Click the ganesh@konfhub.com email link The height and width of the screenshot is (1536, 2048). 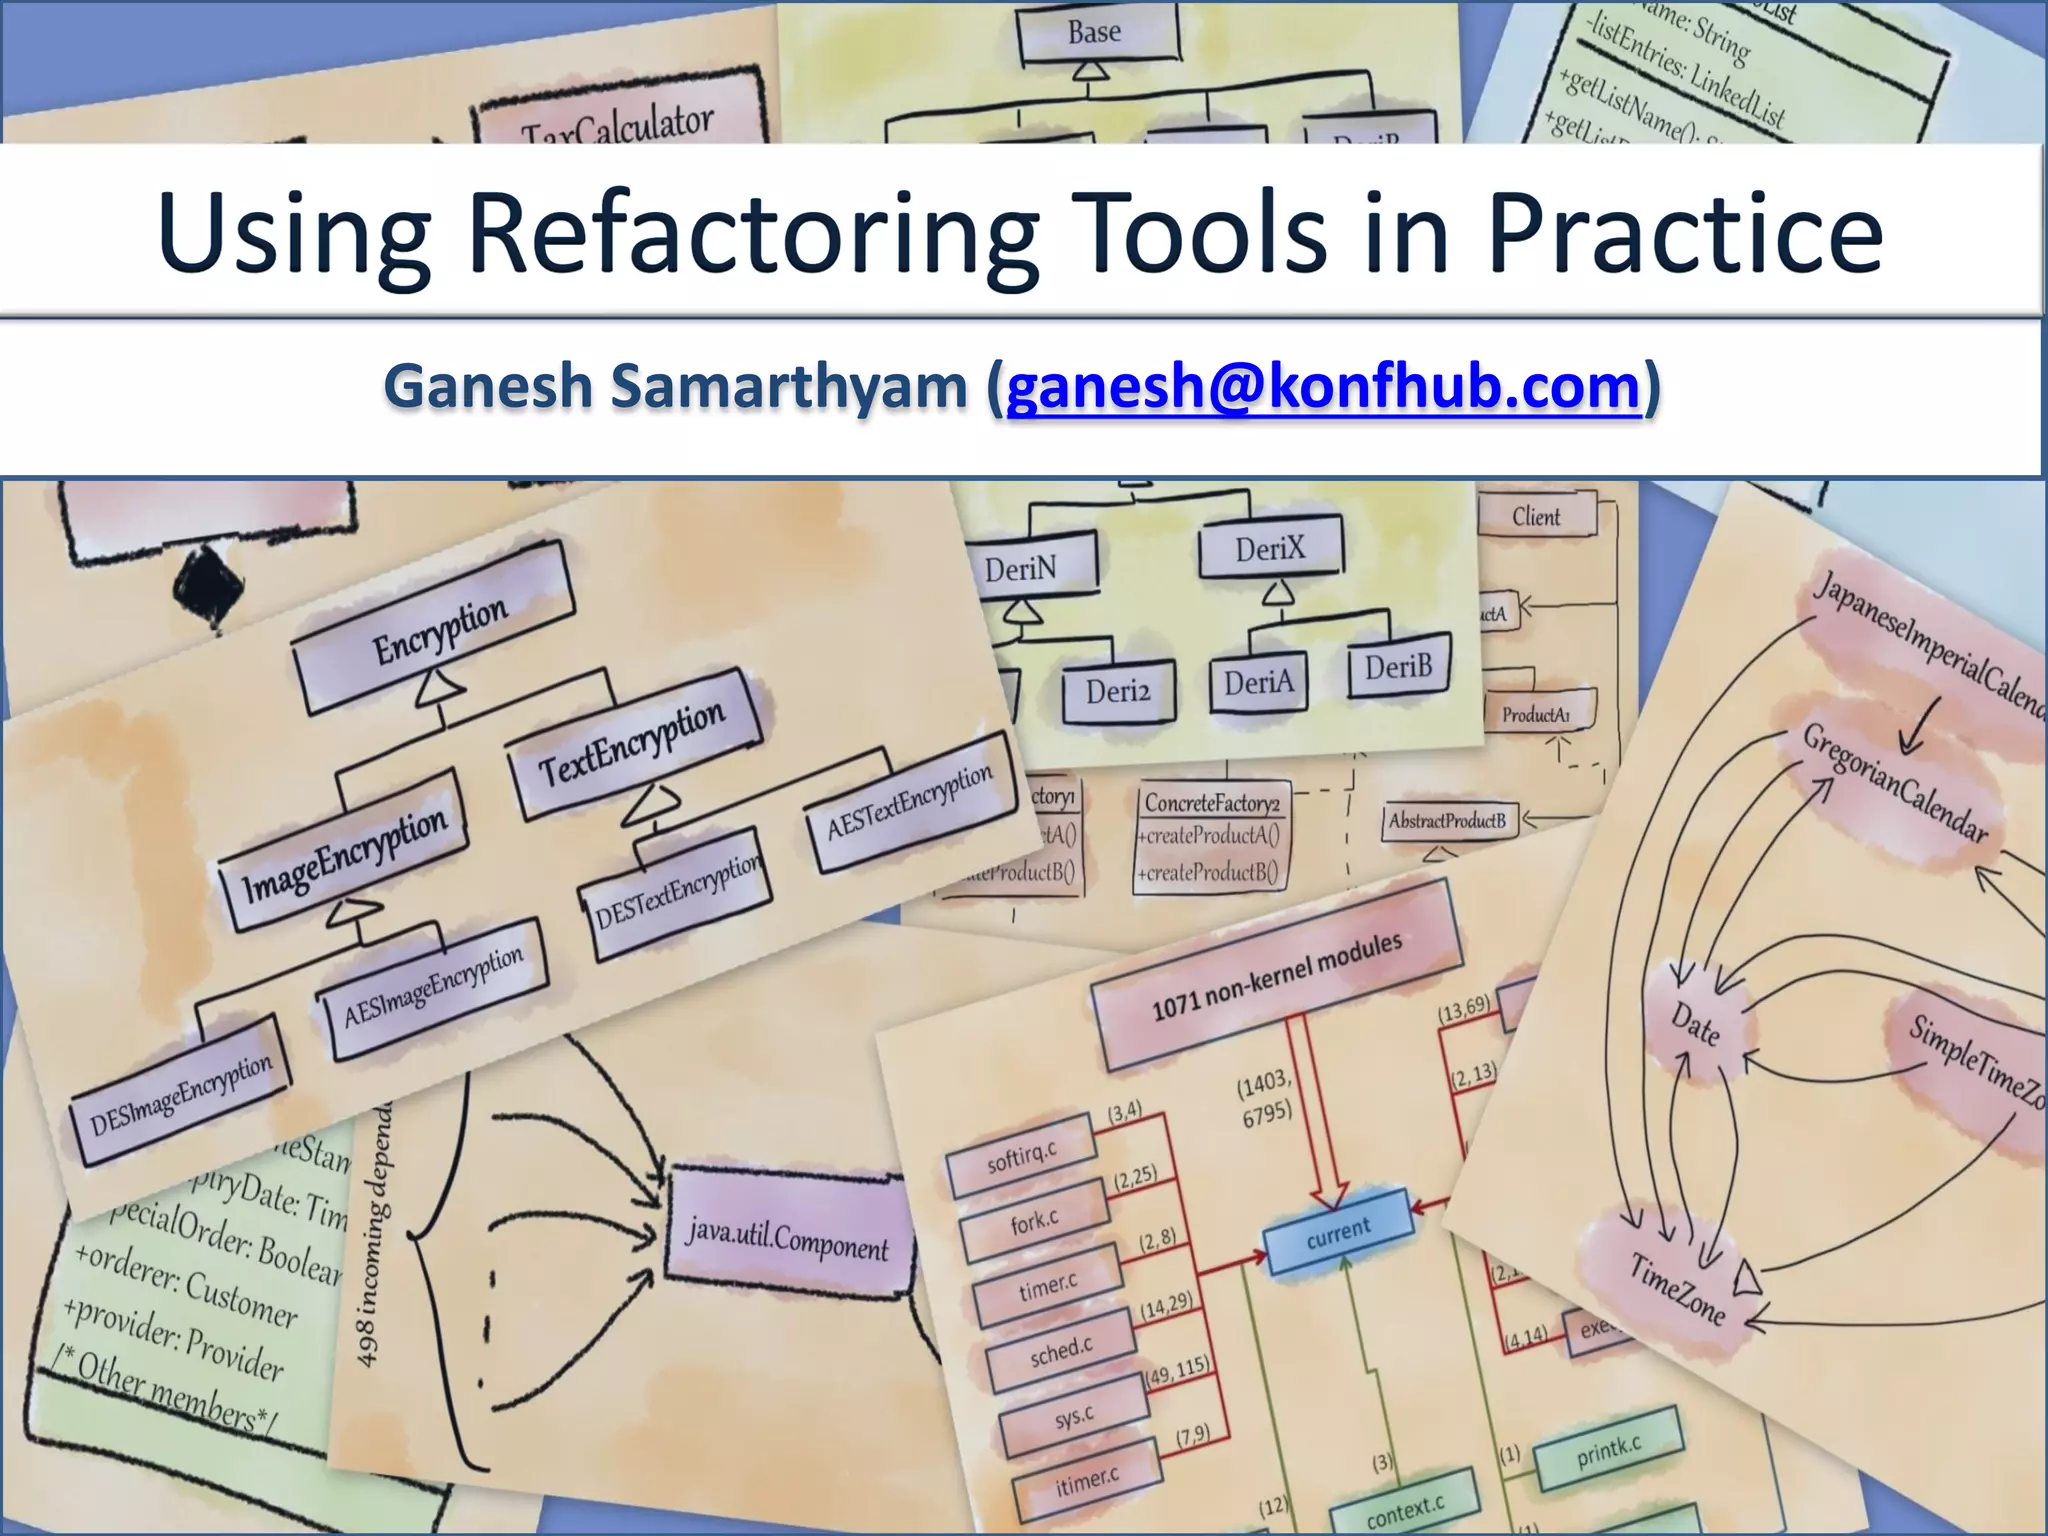click(x=1323, y=388)
